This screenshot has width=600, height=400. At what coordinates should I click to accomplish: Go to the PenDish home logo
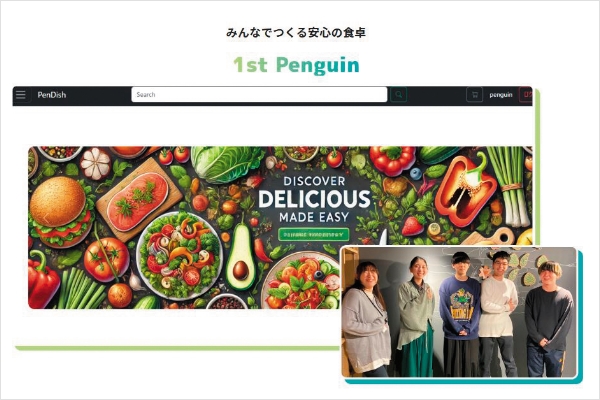point(52,95)
